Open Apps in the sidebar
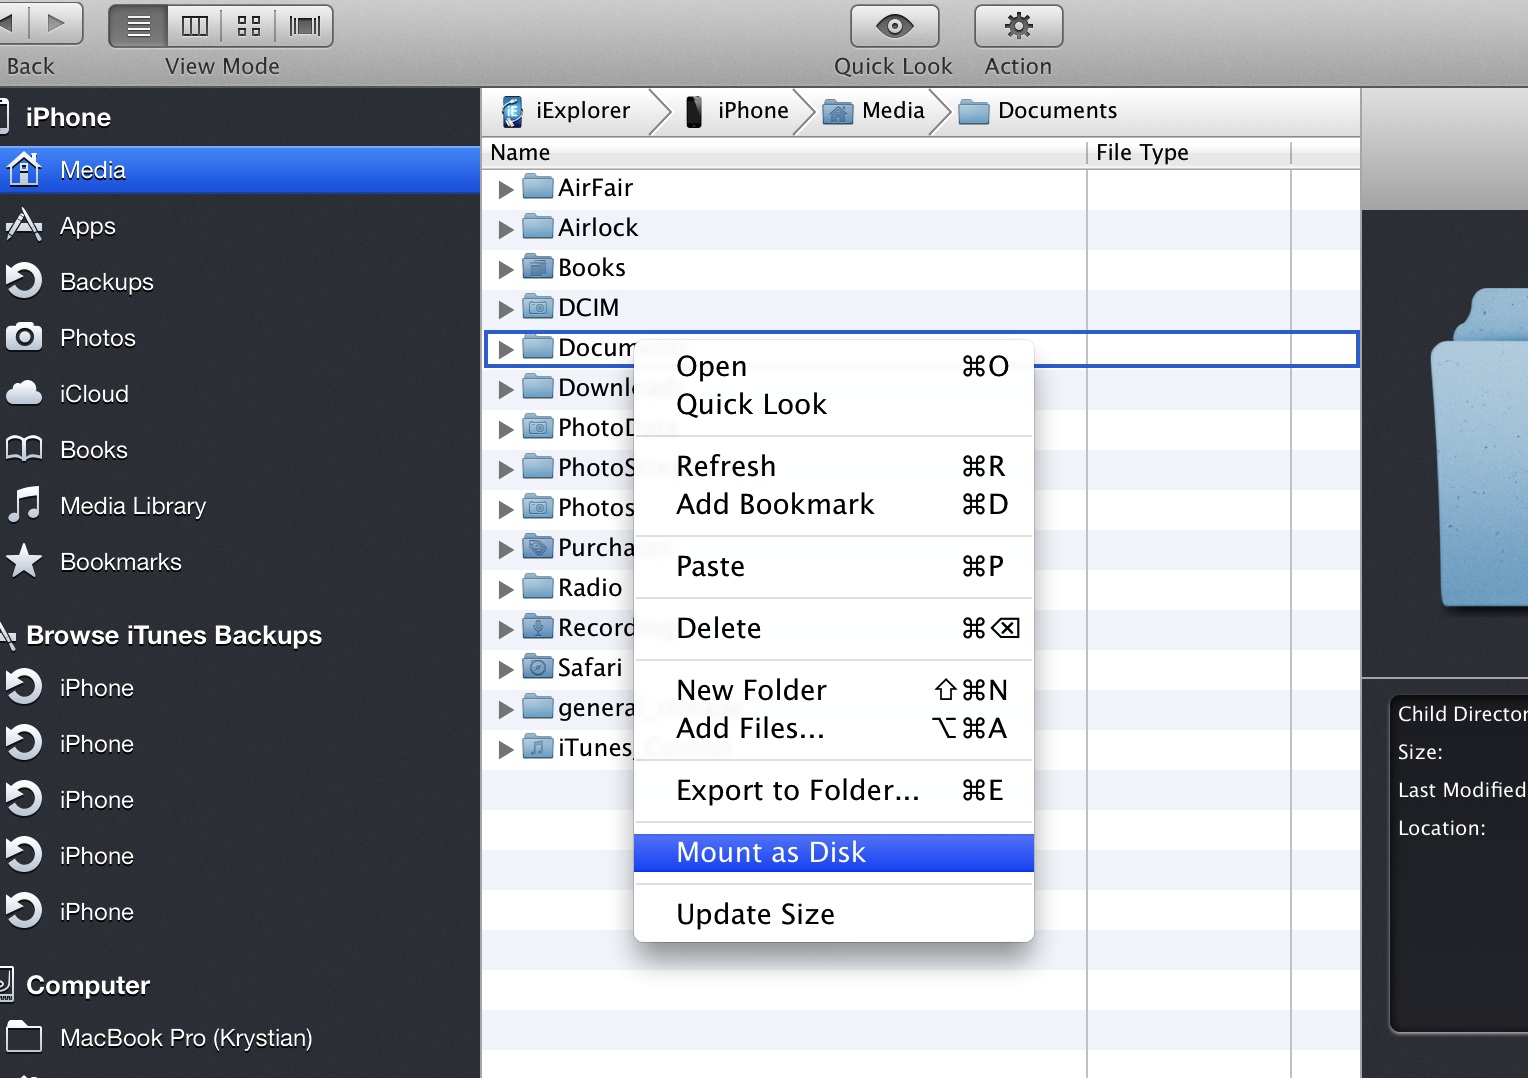The width and height of the screenshot is (1528, 1078). pos(87,226)
